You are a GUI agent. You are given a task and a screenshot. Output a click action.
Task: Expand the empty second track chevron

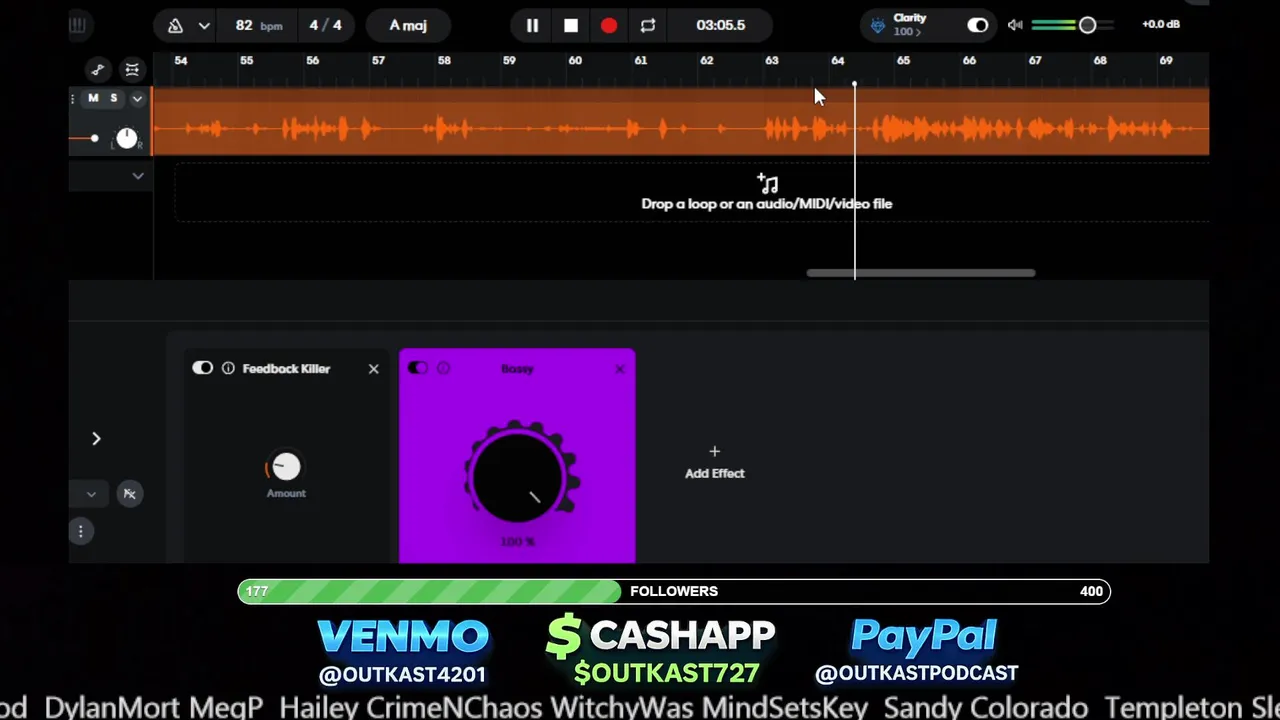(138, 176)
